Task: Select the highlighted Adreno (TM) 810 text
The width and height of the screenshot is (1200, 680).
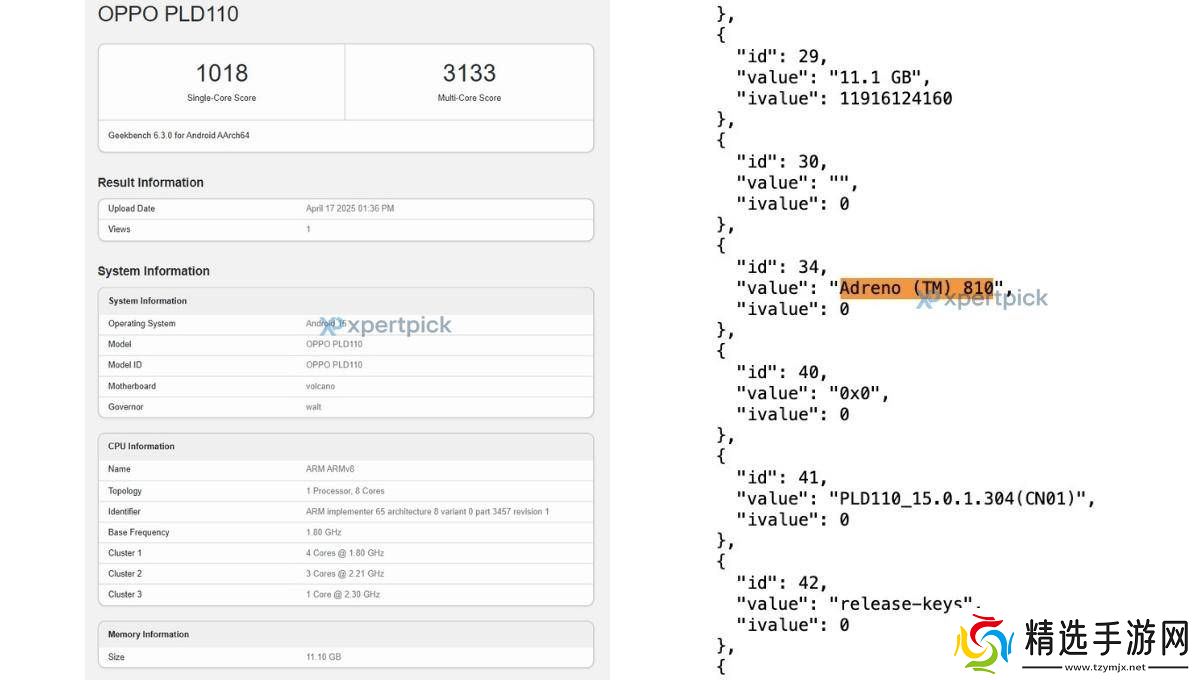Action: tap(916, 288)
